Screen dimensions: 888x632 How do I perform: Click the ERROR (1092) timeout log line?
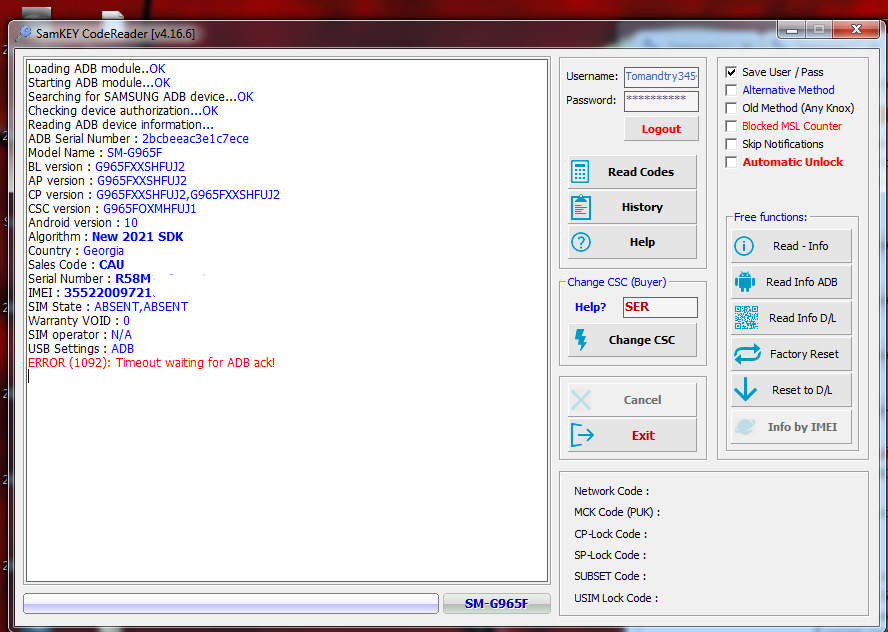151,362
